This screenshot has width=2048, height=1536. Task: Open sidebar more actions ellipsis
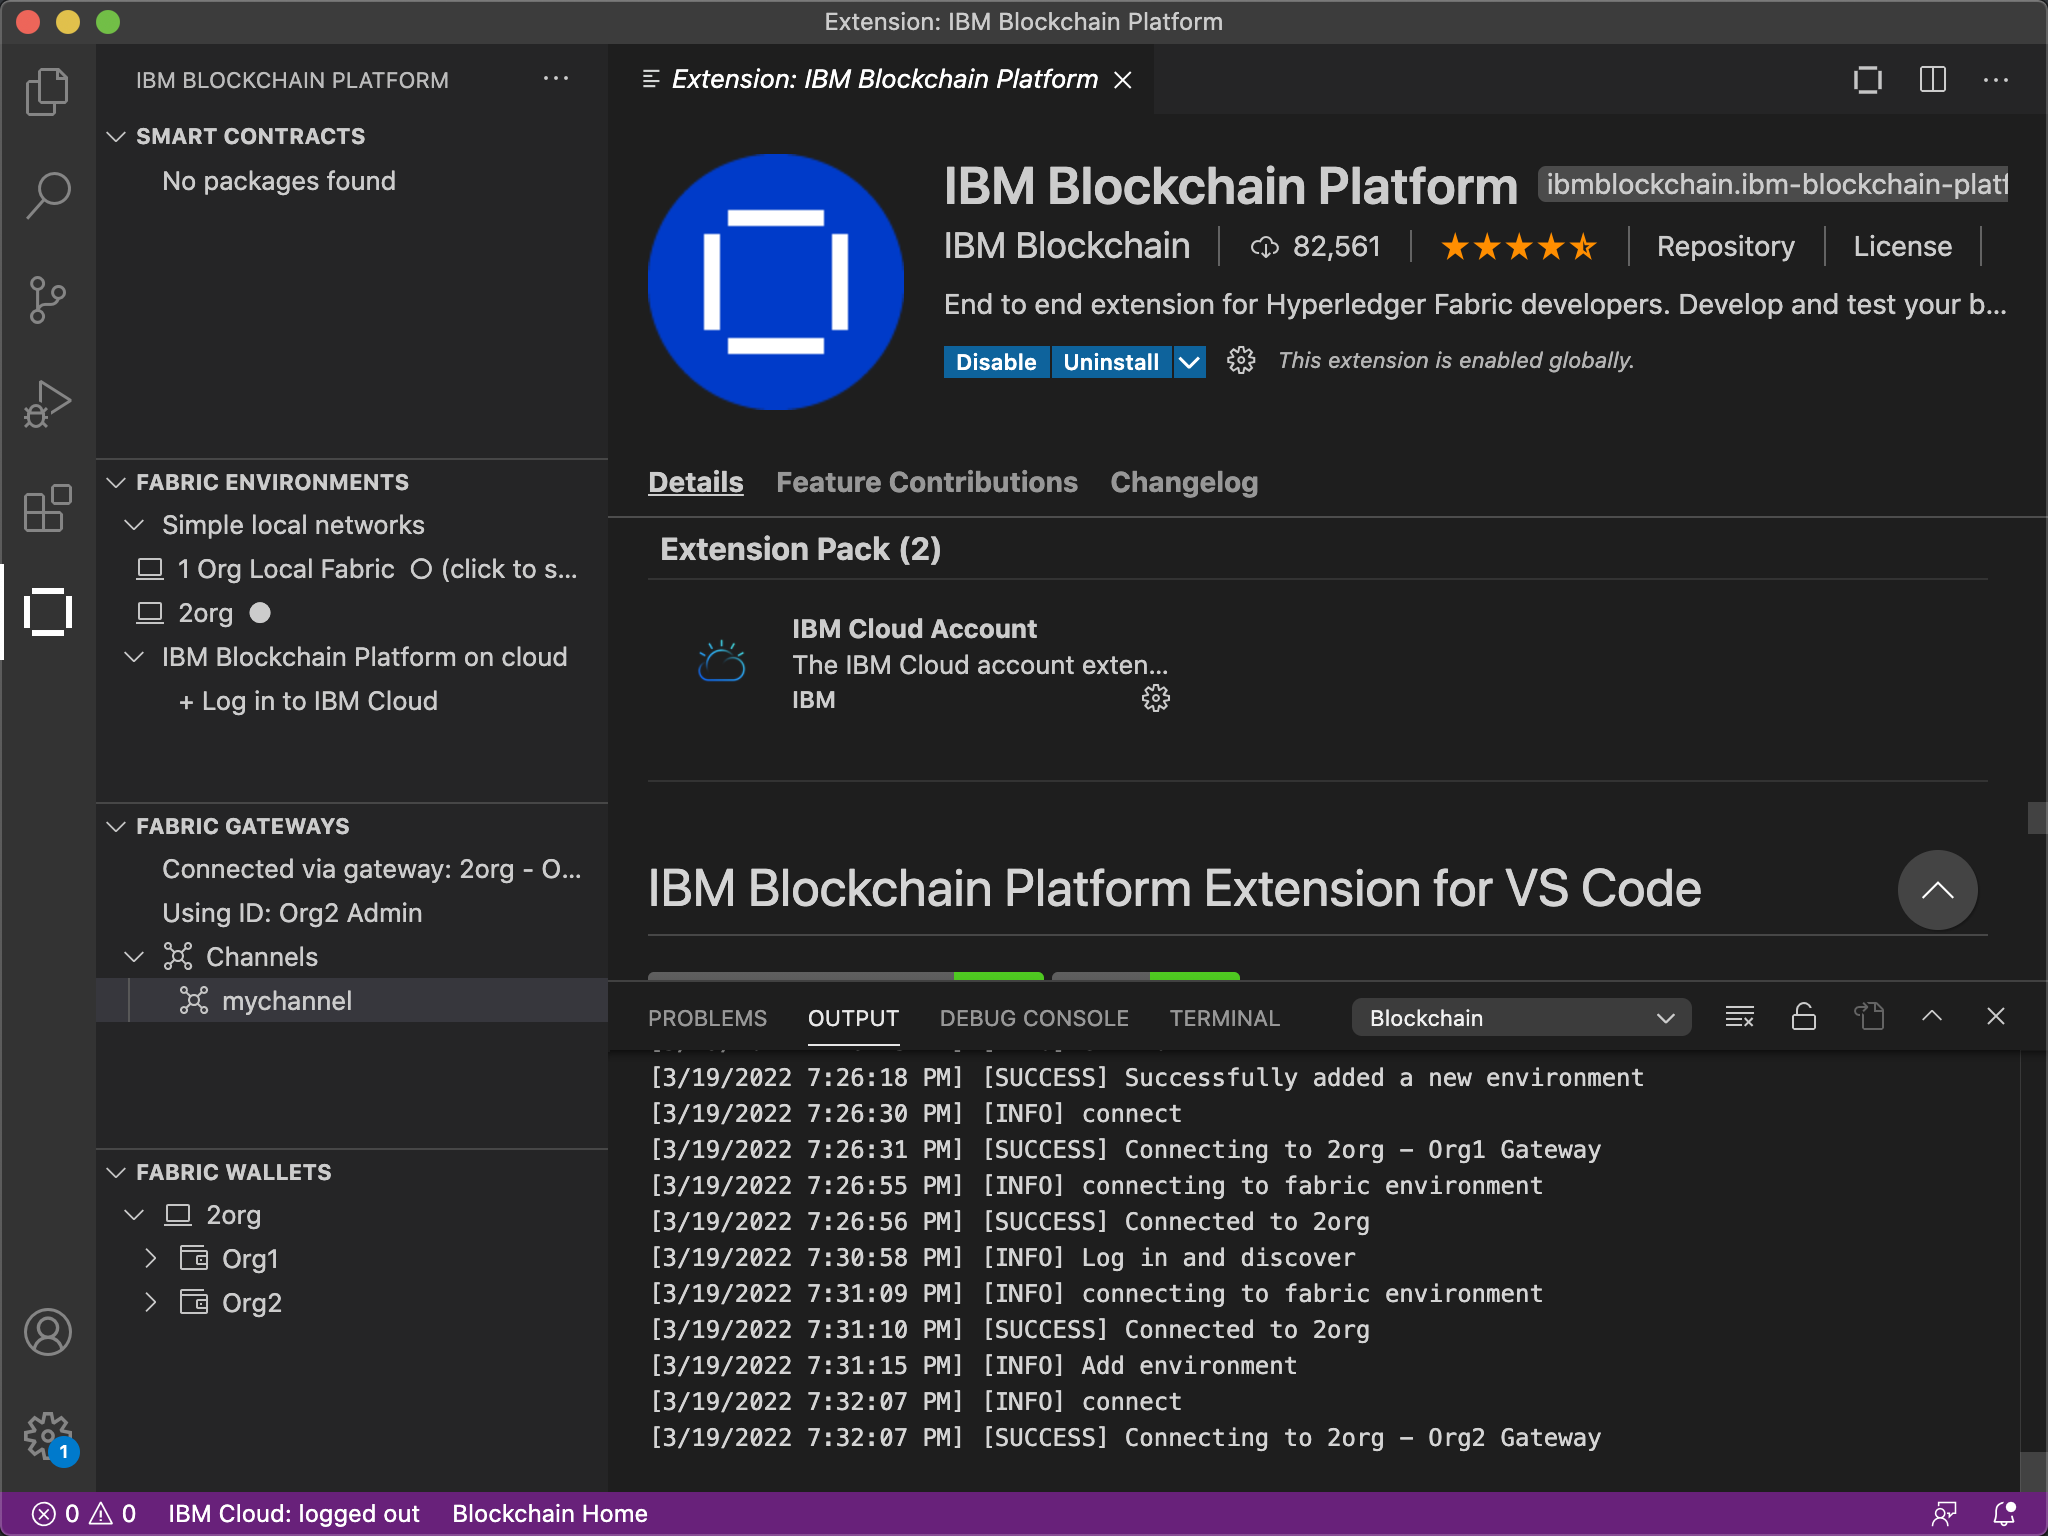(x=555, y=79)
